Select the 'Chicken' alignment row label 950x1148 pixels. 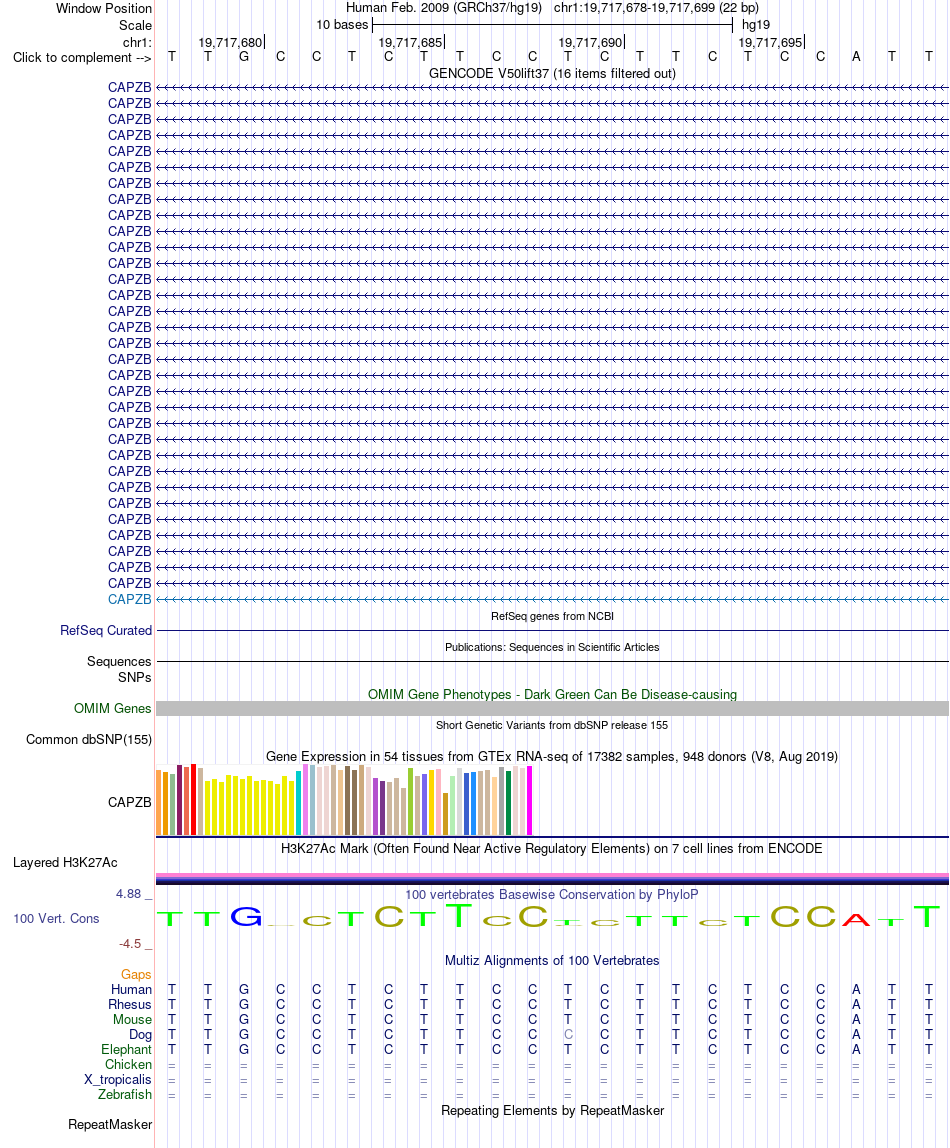click(128, 1065)
